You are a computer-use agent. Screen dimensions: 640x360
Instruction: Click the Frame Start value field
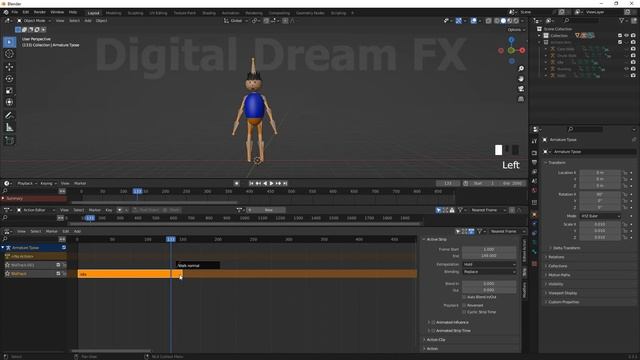click(489, 249)
